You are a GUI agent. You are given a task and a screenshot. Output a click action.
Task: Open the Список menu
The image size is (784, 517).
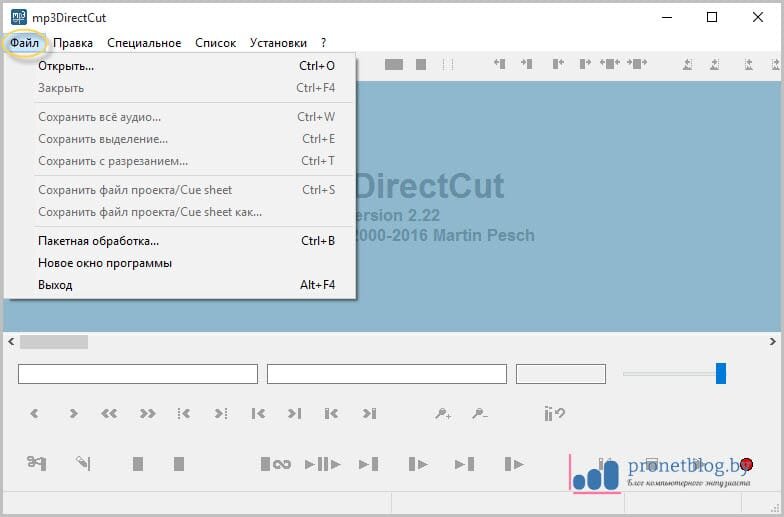(x=215, y=43)
